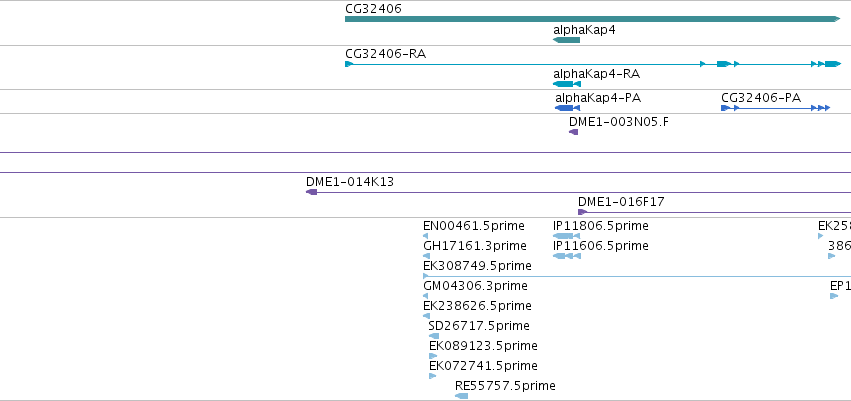This screenshot has width=851, height=401.
Task: Click the EK238626.5prime label
Action: [x=477, y=305]
